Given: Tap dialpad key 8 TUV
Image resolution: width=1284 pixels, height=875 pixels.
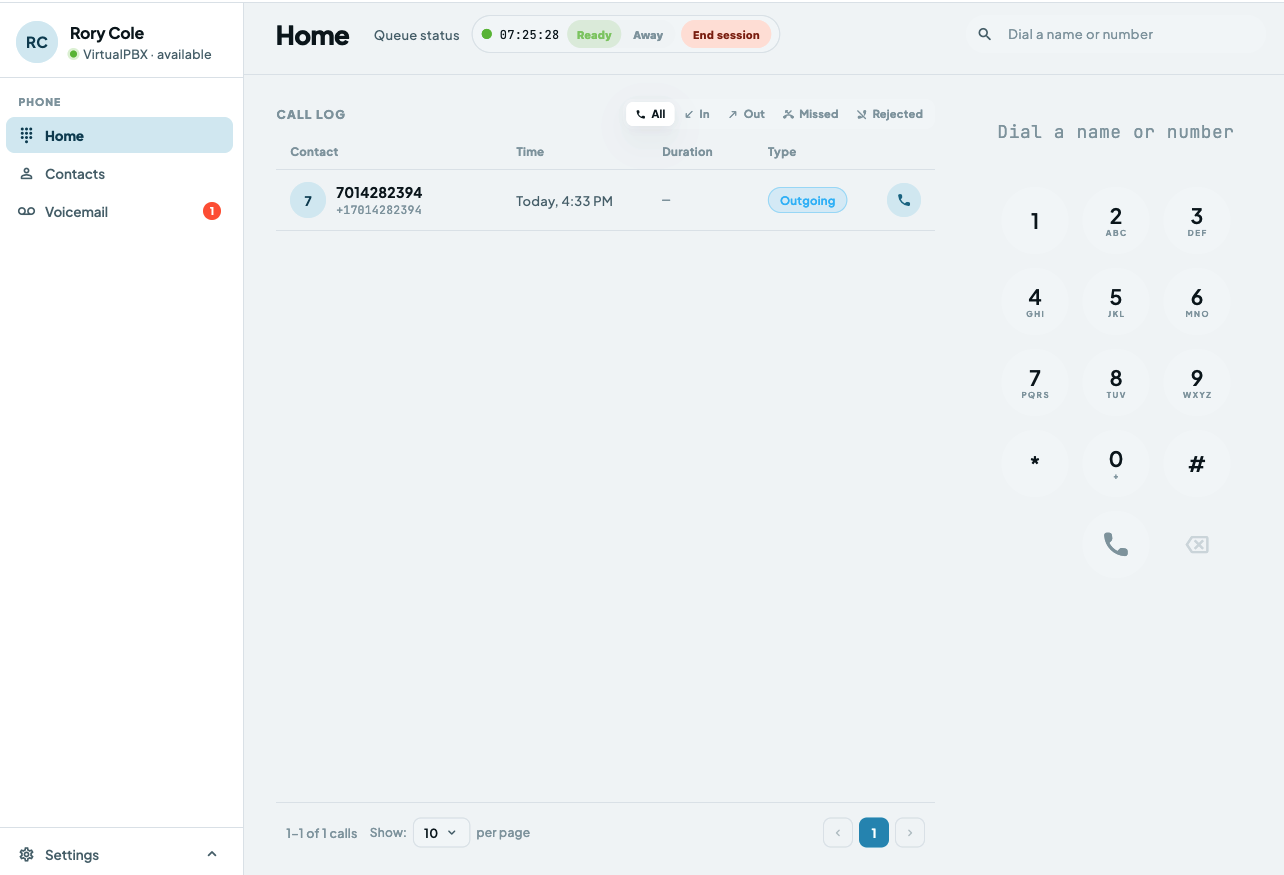Looking at the screenshot, I should tap(1116, 383).
